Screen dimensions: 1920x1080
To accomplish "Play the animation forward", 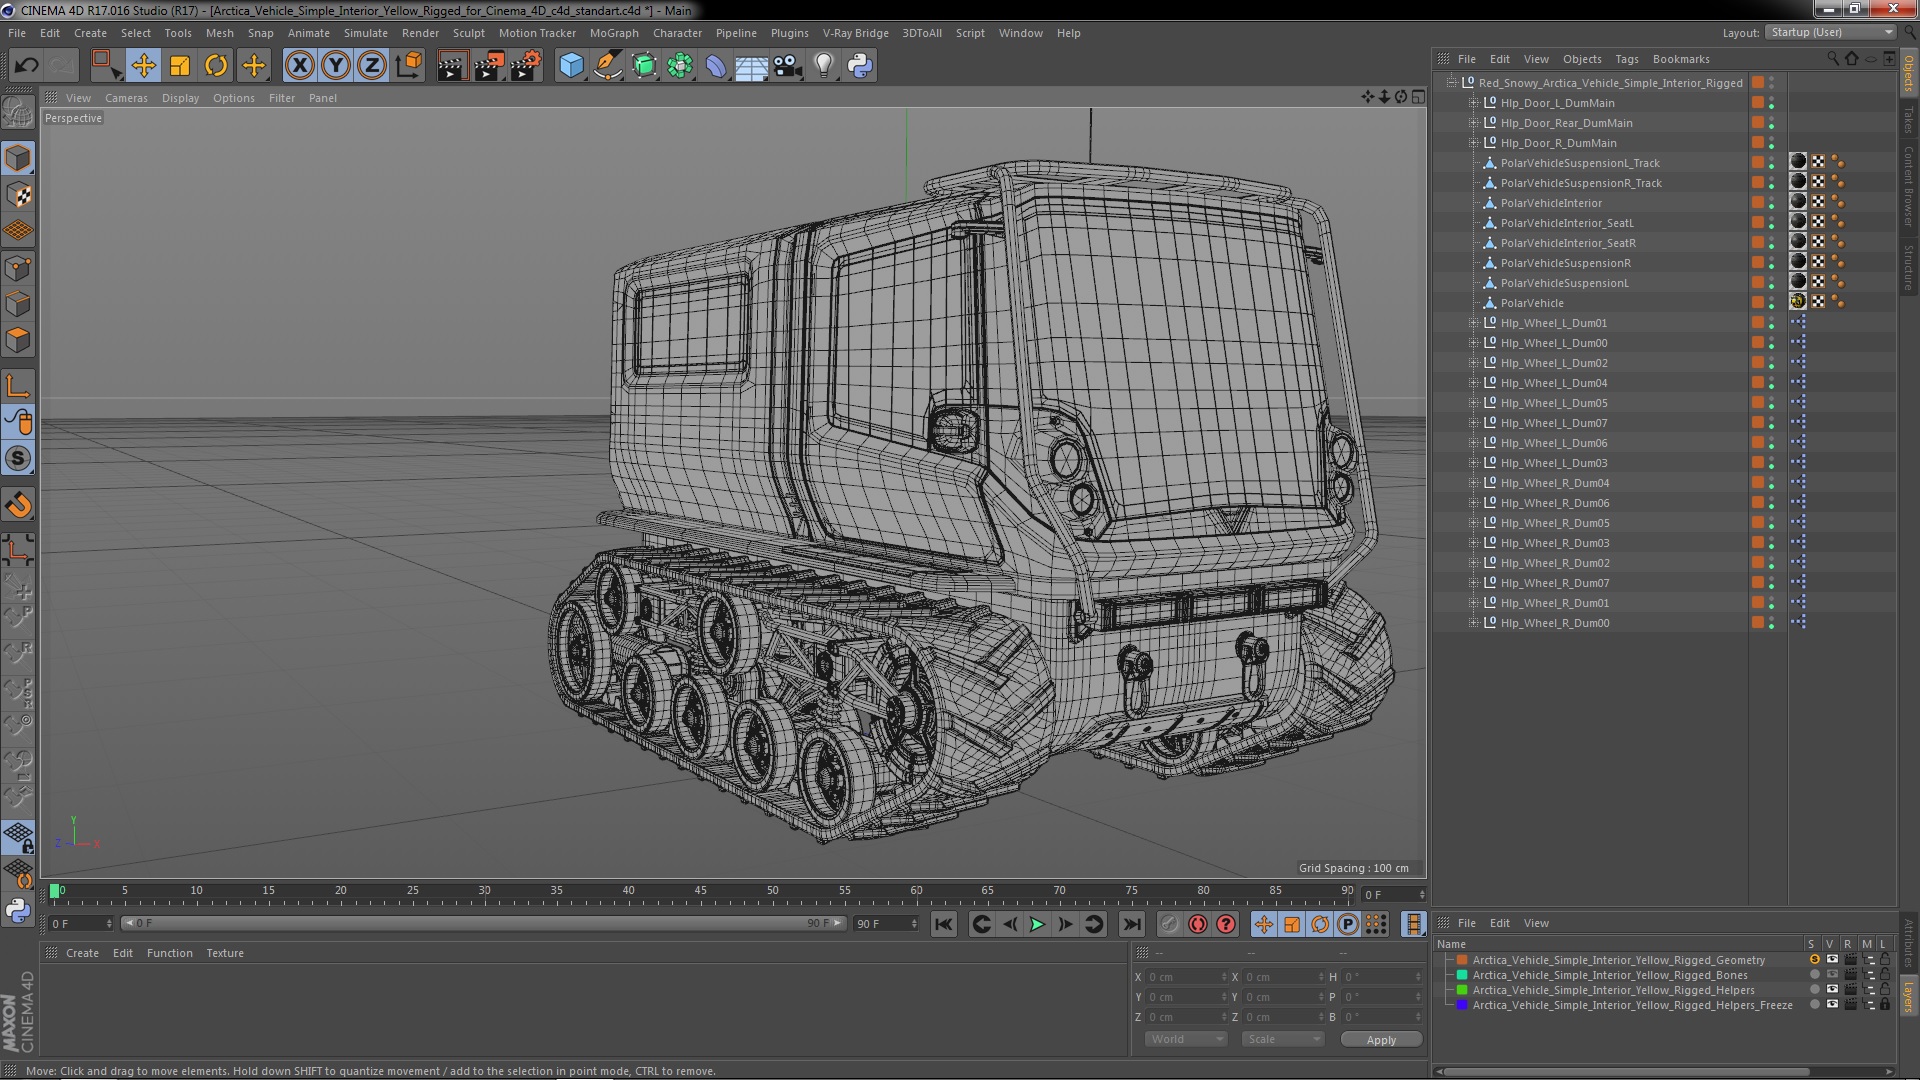I will [x=1037, y=924].
